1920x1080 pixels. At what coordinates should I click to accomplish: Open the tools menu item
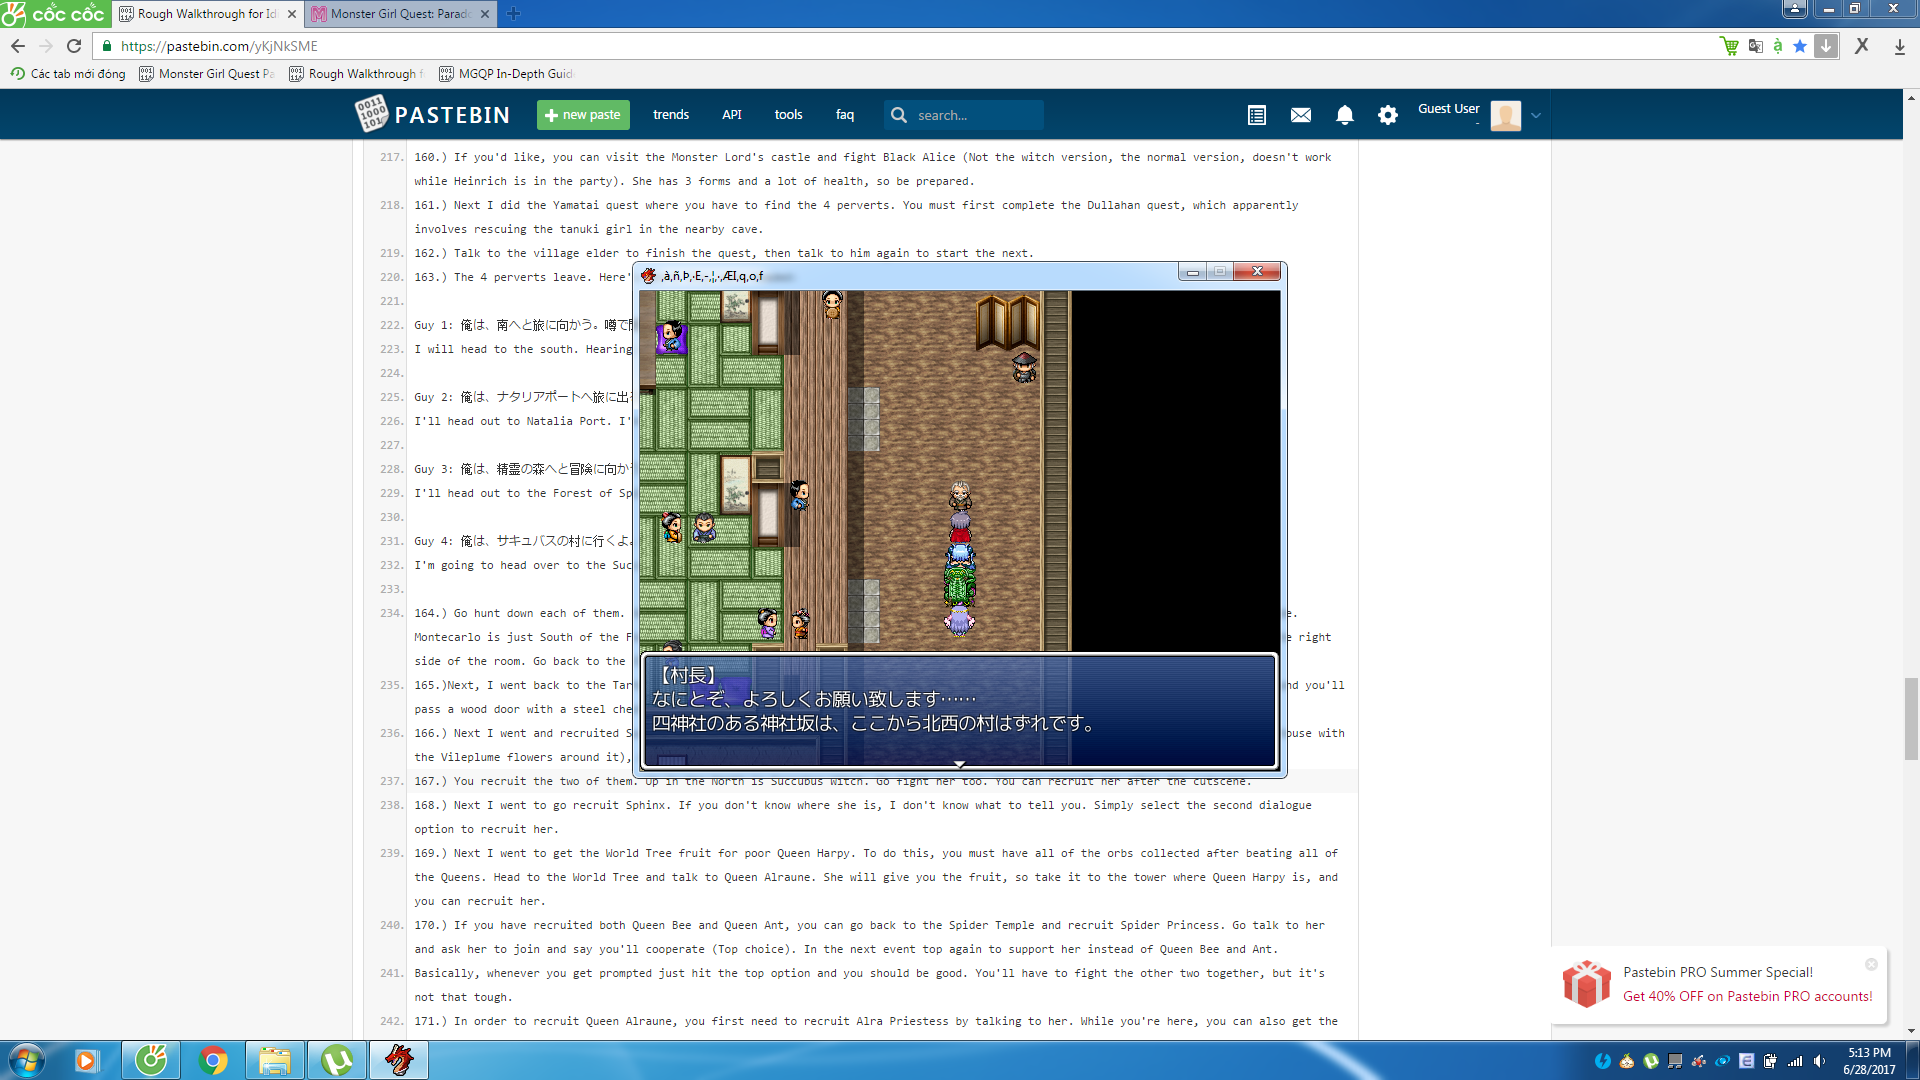click(788, 115)
